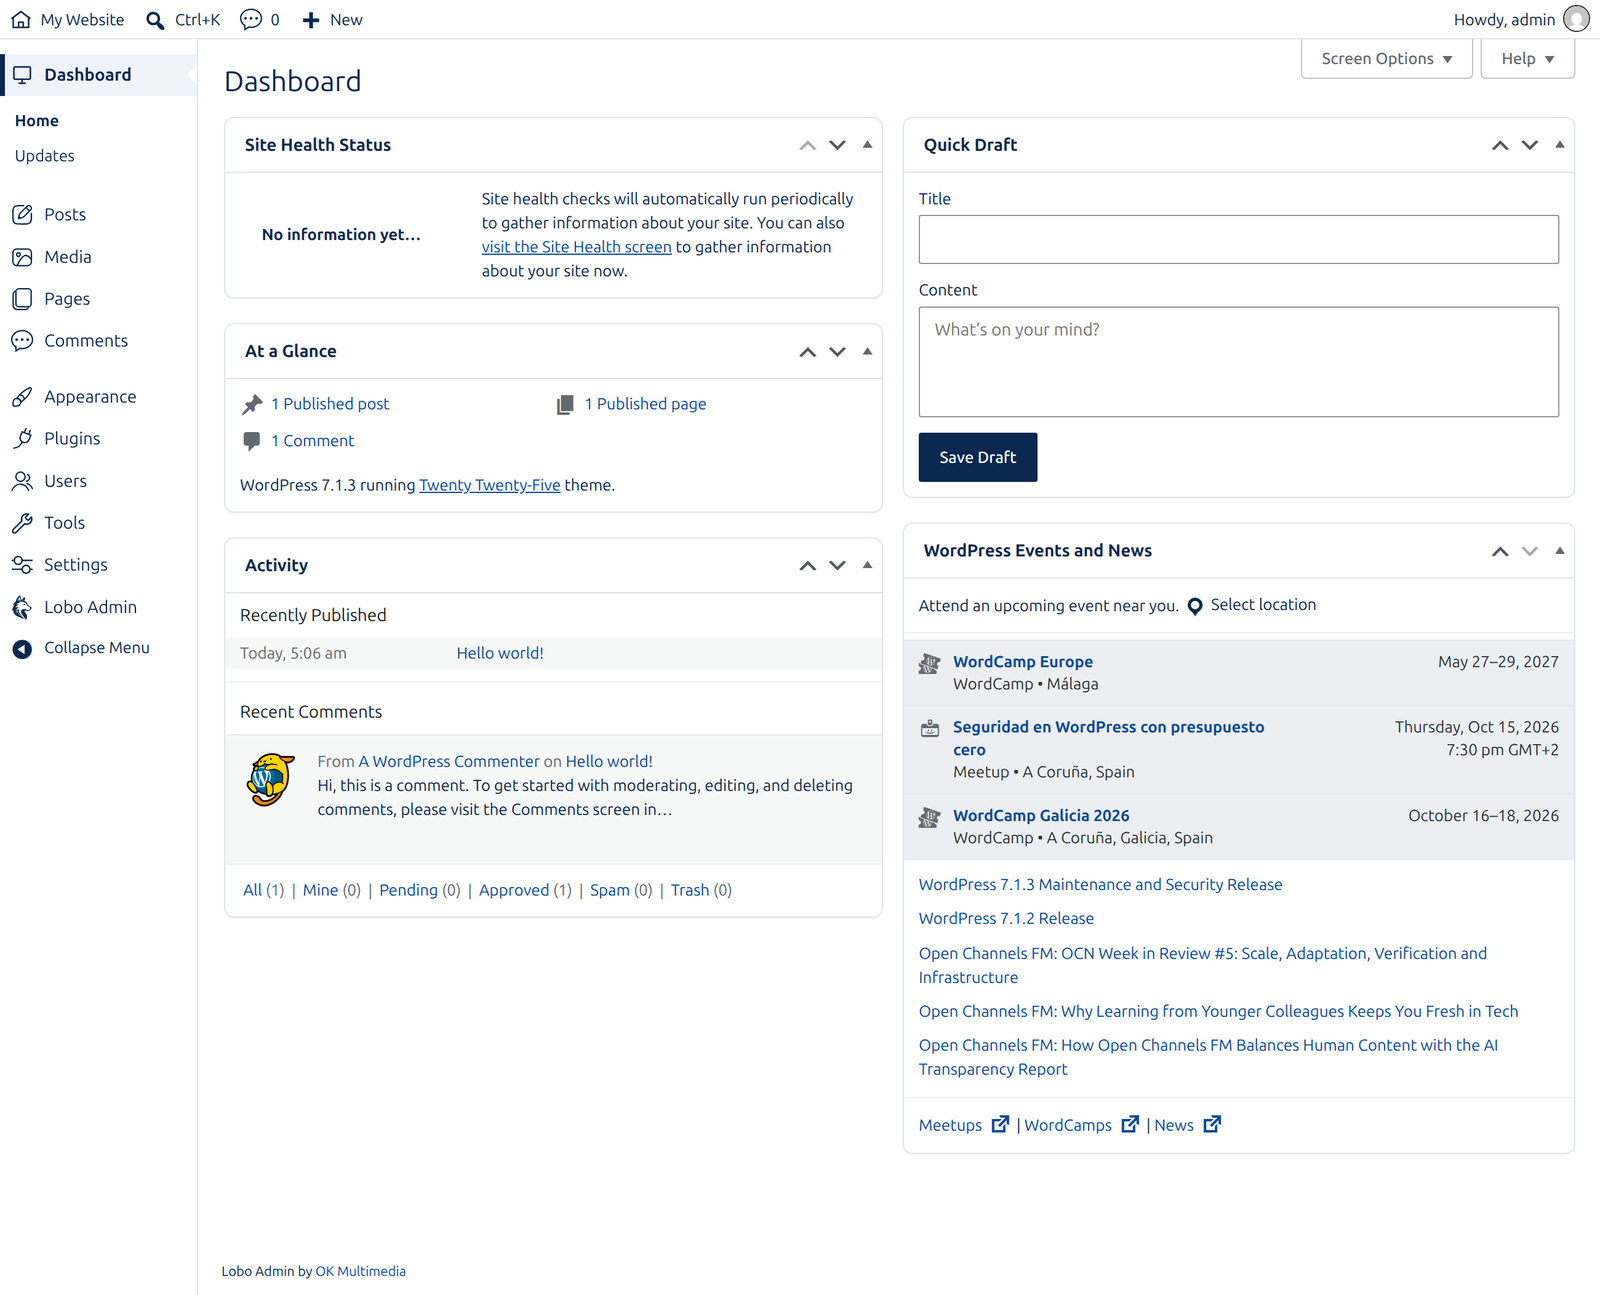This screenshot has width=1600, height=1295.
Task: Click the plus New icon
Action: pos(311,20)
